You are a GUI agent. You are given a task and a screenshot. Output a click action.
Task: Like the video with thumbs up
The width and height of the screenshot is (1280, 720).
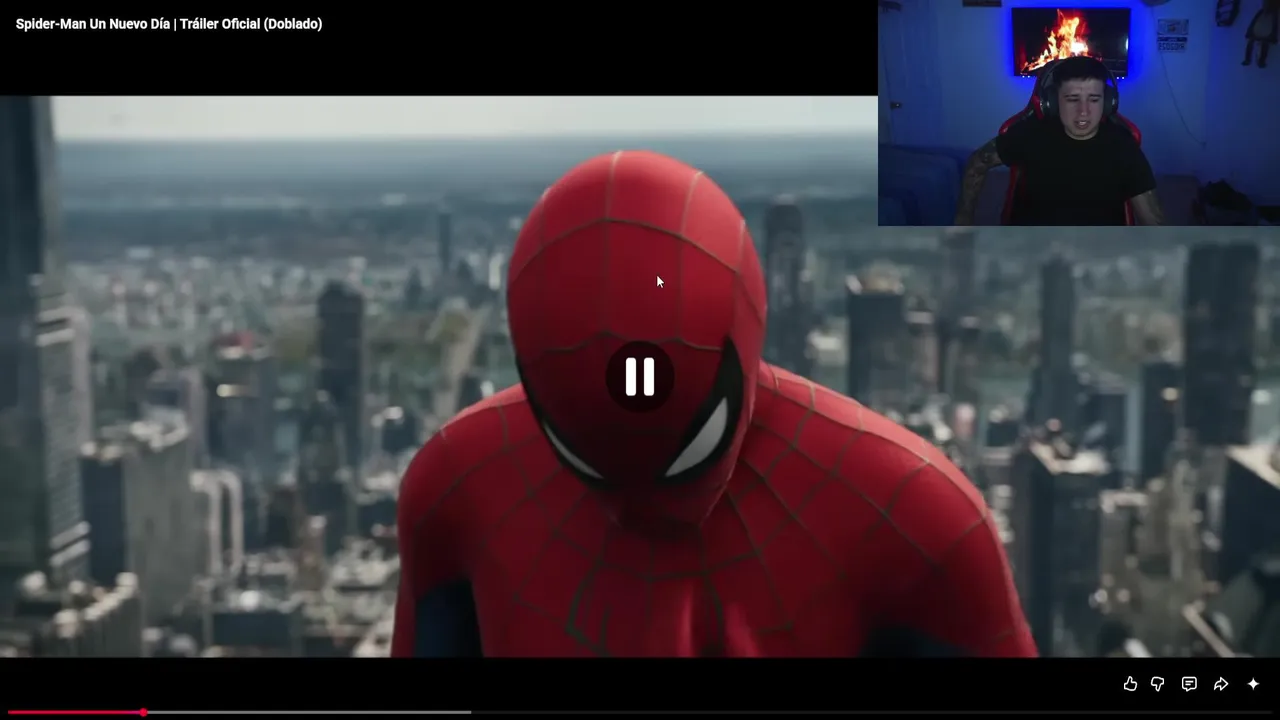1130,684
